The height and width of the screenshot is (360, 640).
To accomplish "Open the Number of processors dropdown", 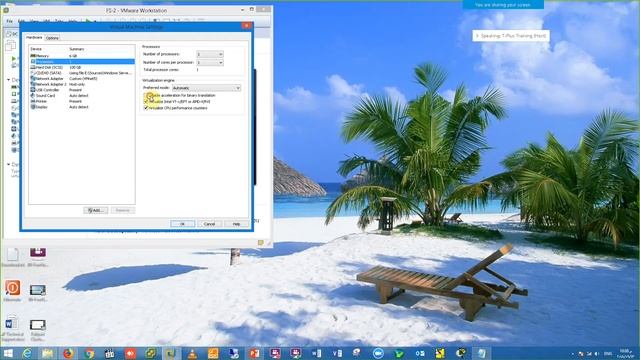I will click(210, 54).
